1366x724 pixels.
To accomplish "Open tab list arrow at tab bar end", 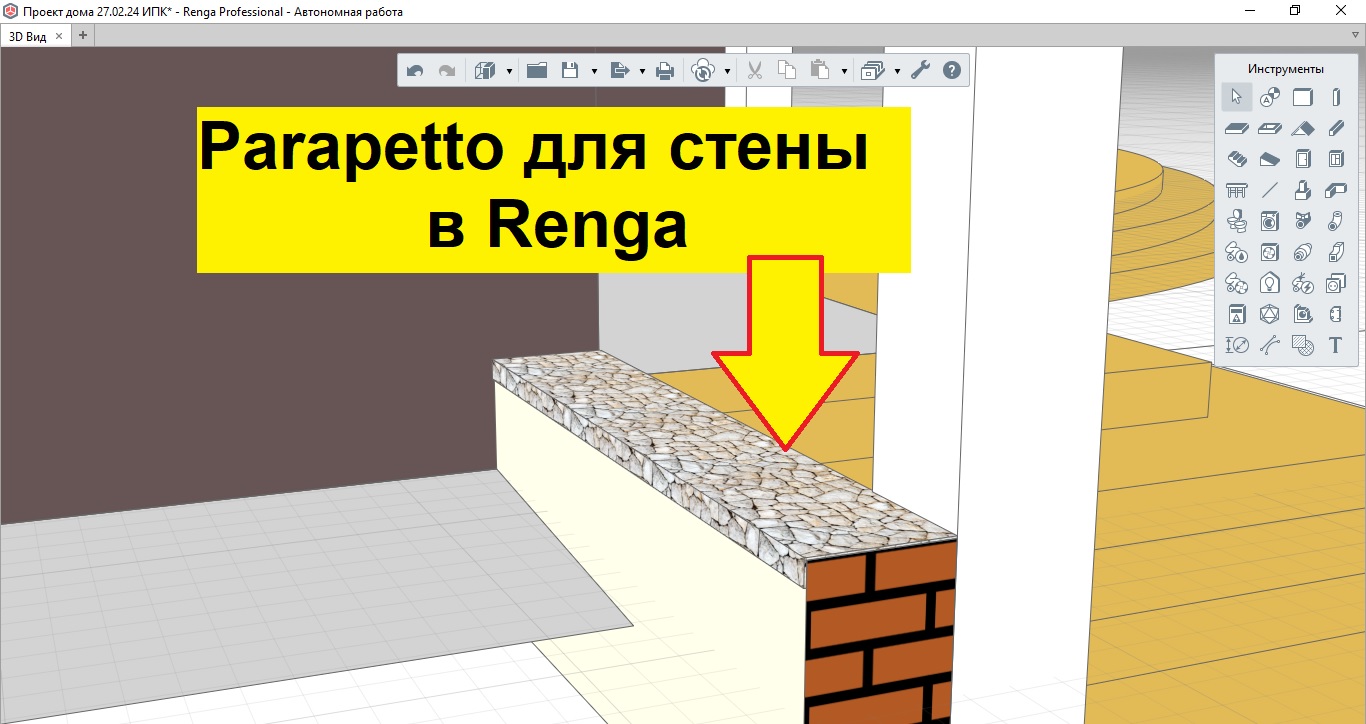I will pos(1355,35).
